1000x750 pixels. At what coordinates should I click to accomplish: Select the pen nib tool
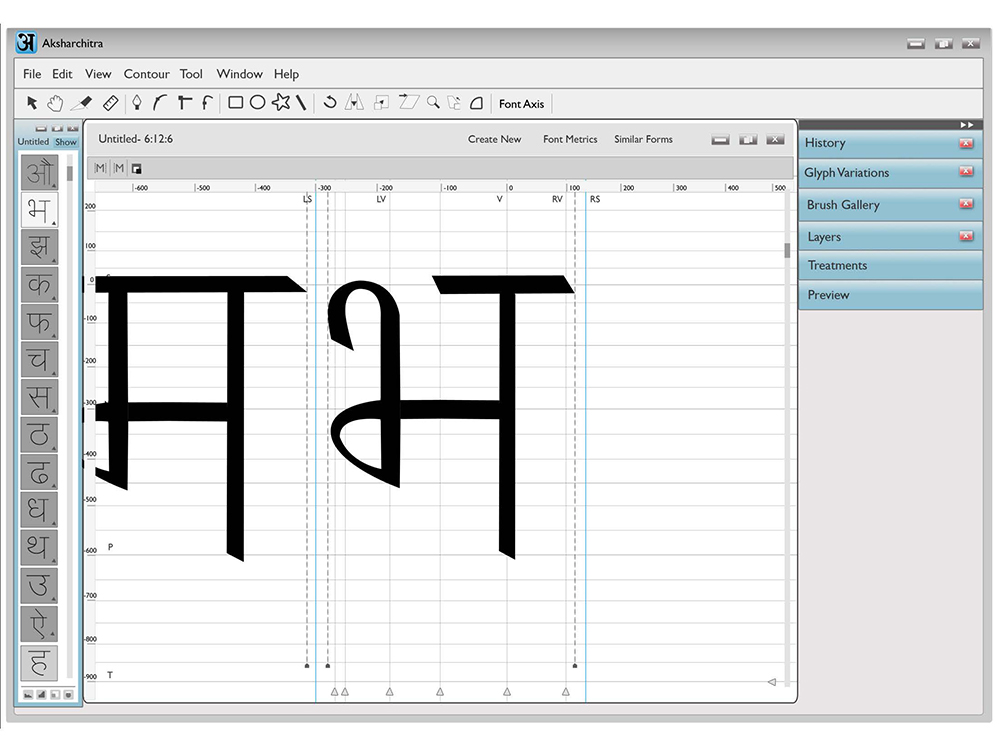coord(136,103)
